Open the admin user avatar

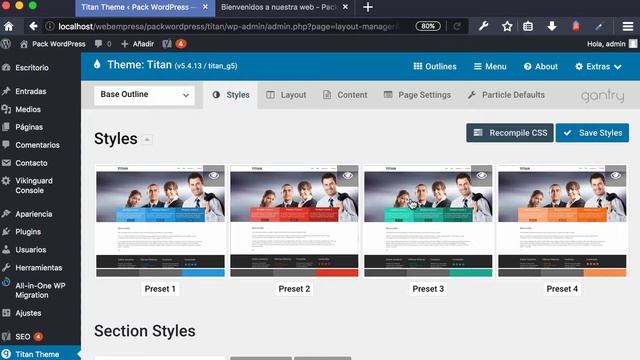pos(633,44)
